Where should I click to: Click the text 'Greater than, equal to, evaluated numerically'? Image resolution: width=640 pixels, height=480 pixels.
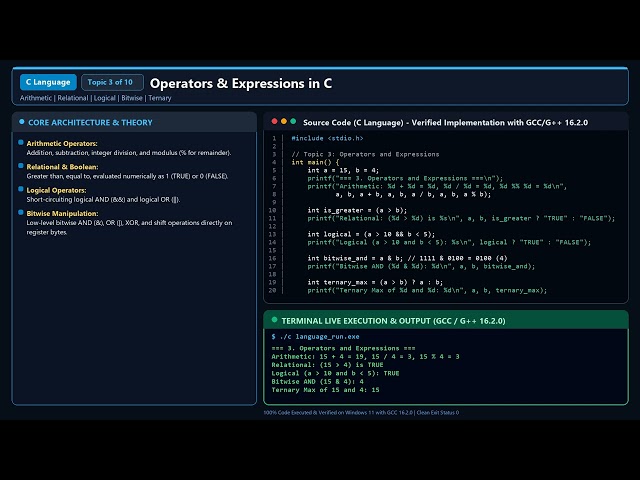click(95, 176)
